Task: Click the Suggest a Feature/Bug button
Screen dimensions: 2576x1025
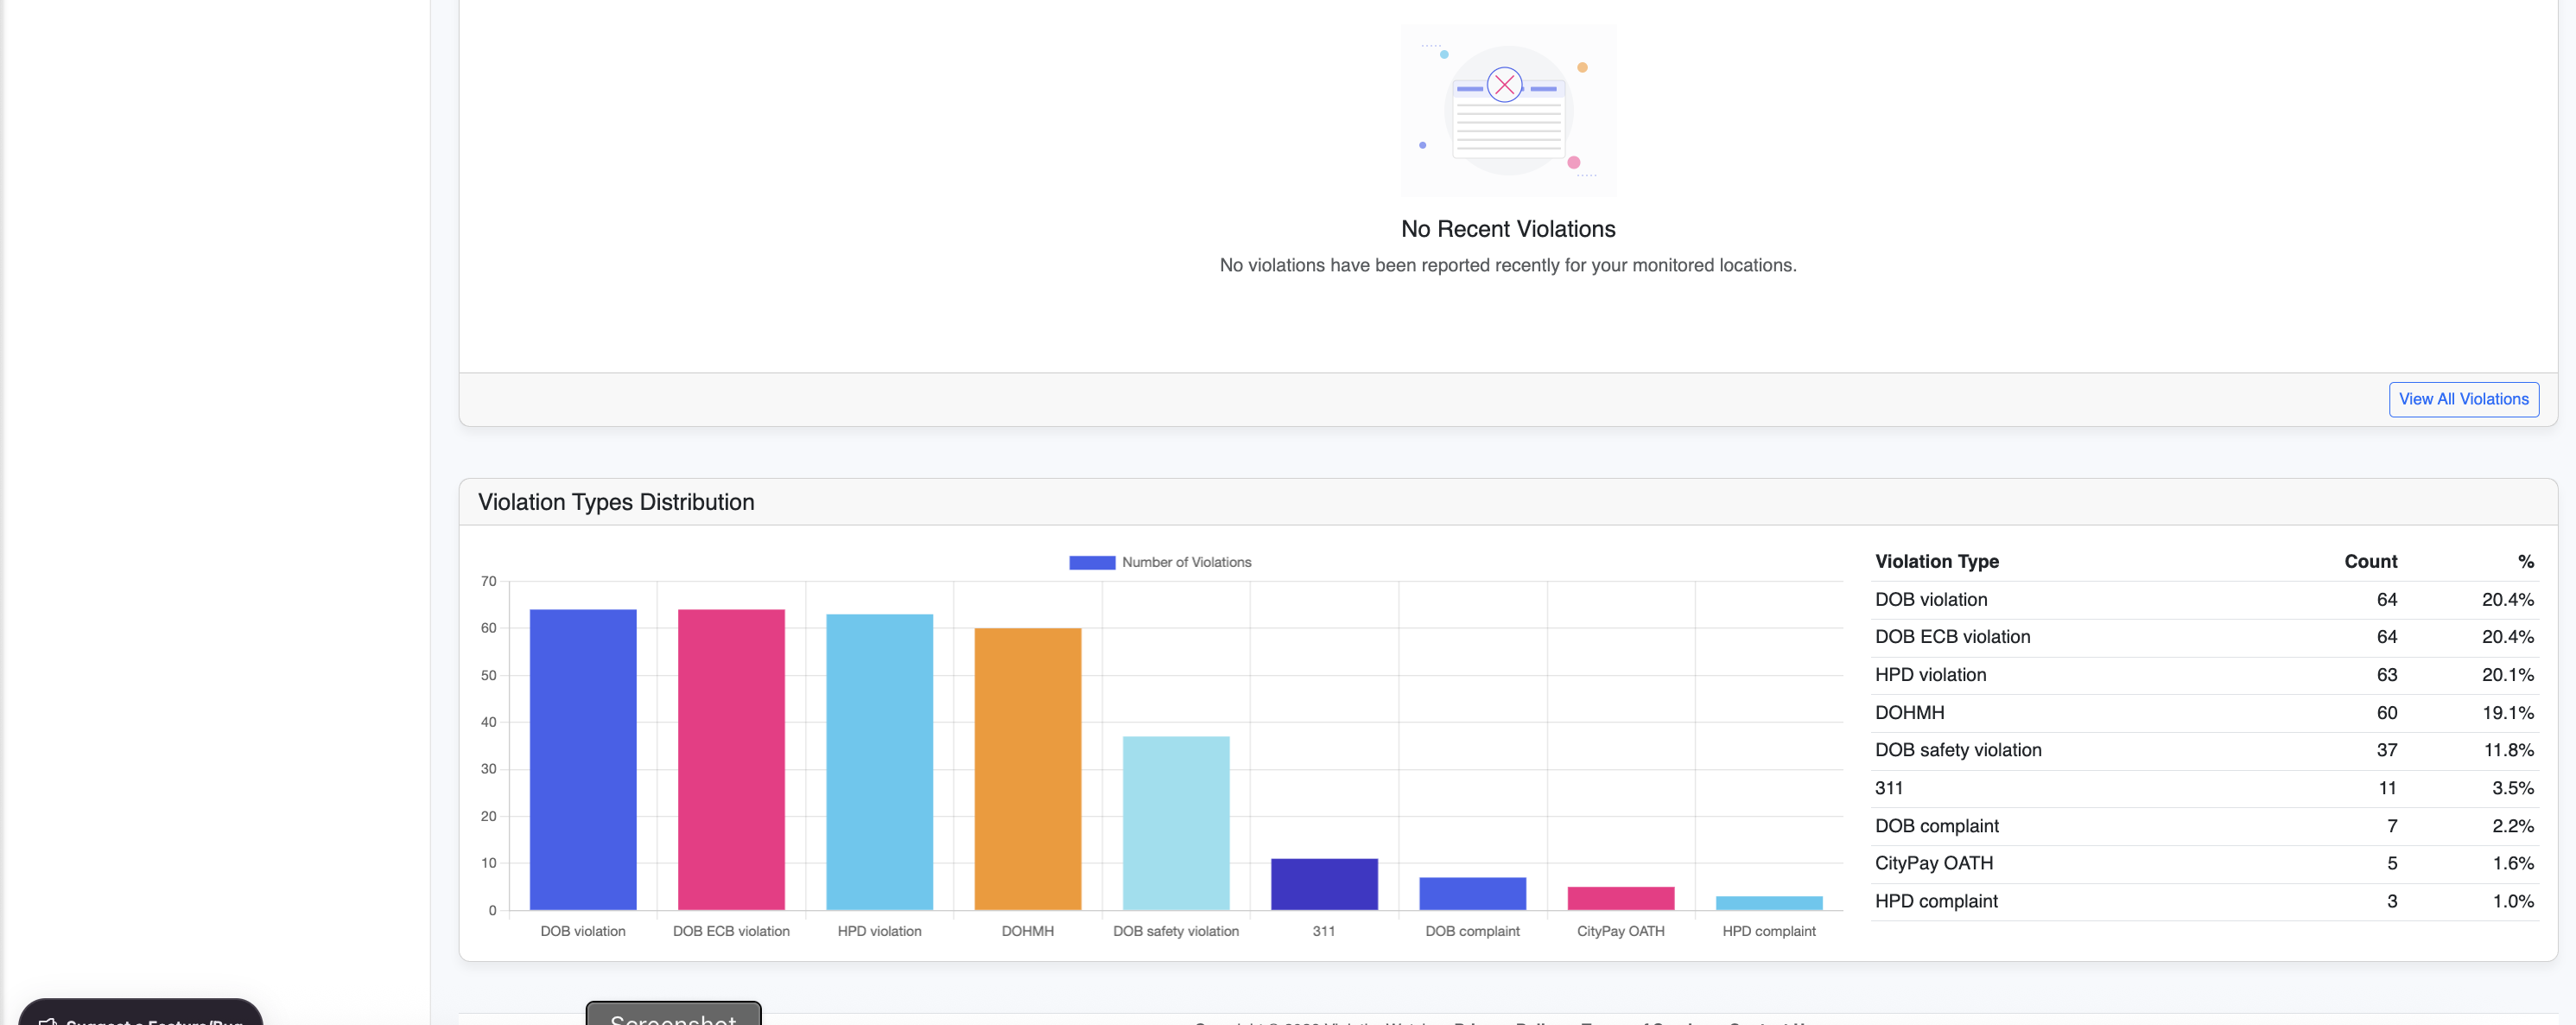Action: click(141, 1013)
